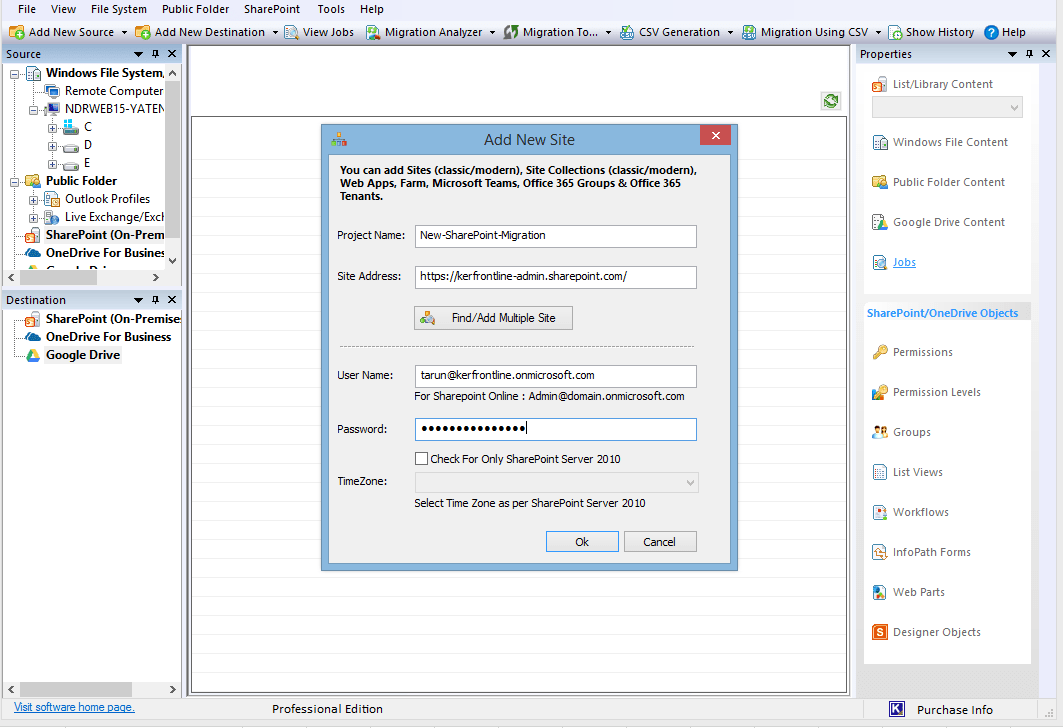1063x728 pixels.
Task: Open the Add New Destination dropdown arrow
Action: click(275, 33)
